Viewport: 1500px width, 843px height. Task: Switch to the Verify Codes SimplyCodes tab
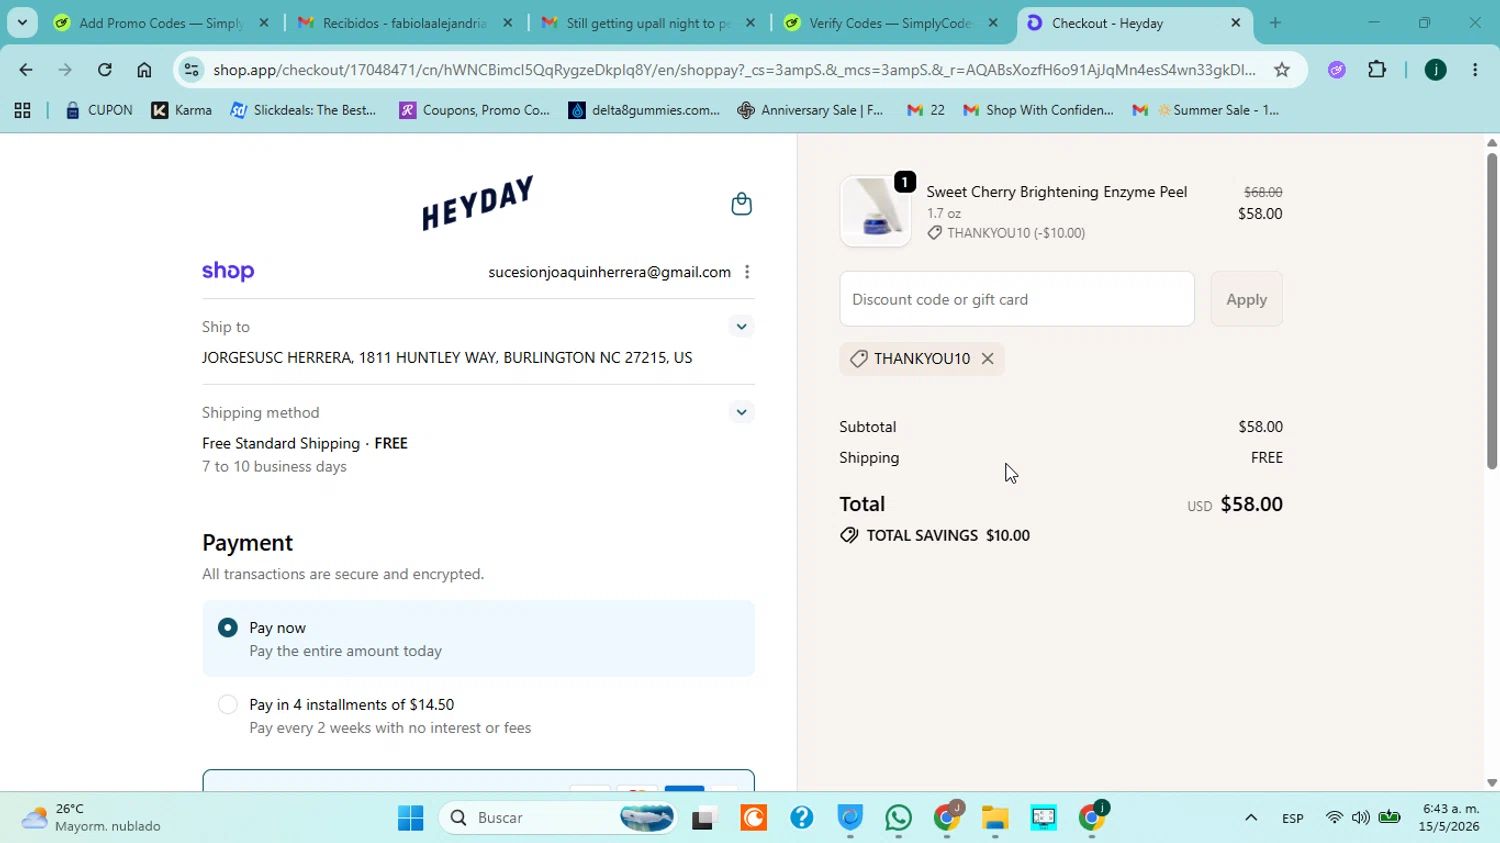pyautogui.click(x=890, y=23)
